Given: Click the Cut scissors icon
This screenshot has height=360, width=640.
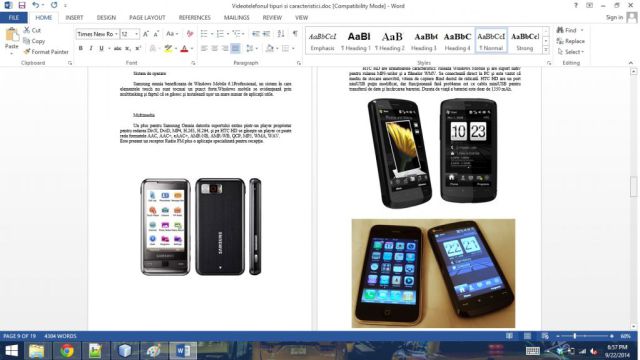Looking at the screenshot, I should pyautogui.click(x=27, y=30).
